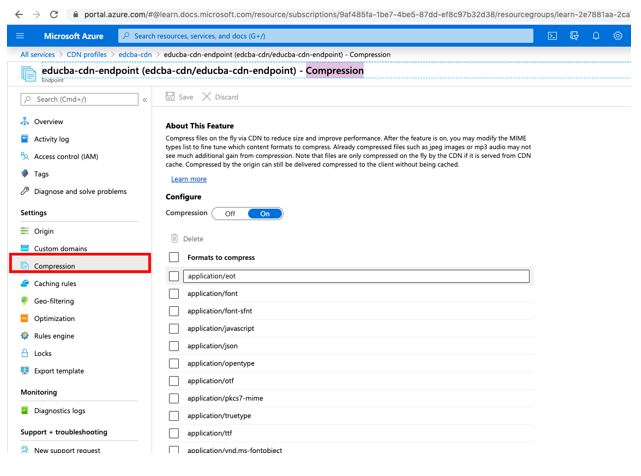Click the Save disk icon
The height and width of the screenshot is (476, 641).
[x=170, y=97]
